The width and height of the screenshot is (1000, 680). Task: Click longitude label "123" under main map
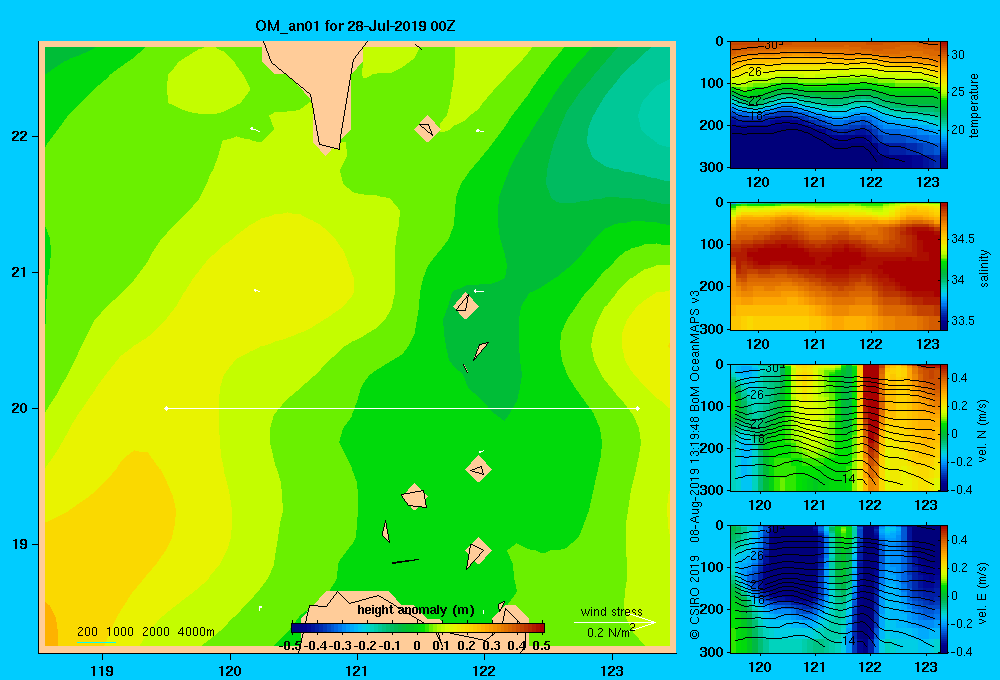click(x=612, y=670)
